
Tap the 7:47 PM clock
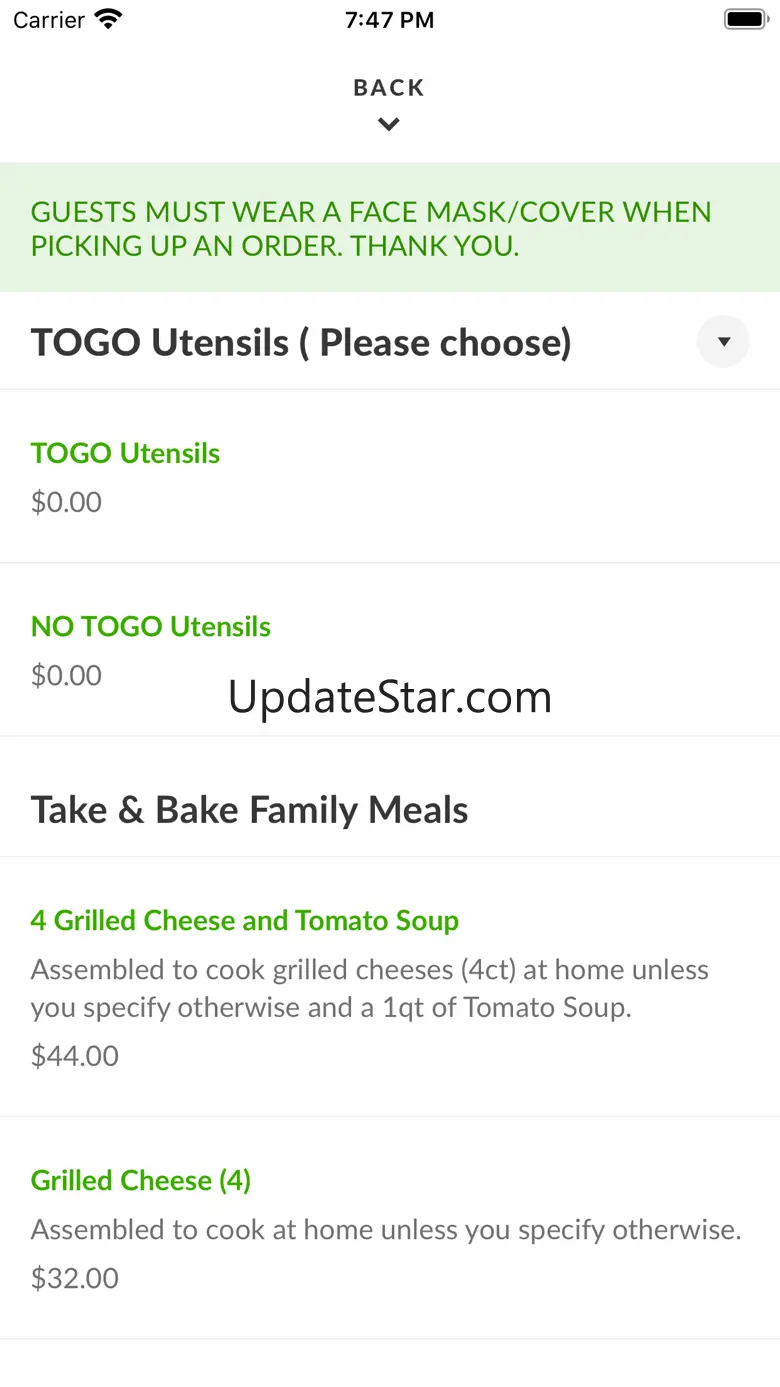pos(389,20)
